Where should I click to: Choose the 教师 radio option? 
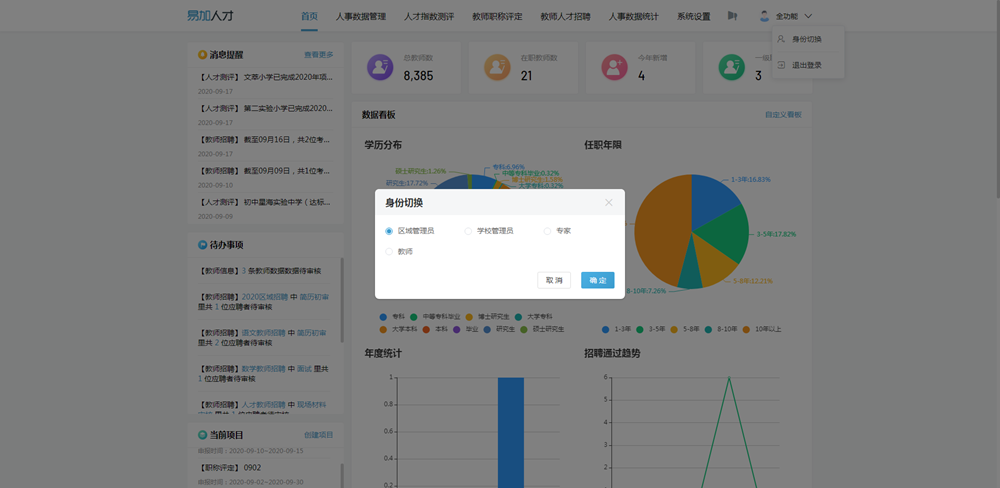[x=390, y=252]
